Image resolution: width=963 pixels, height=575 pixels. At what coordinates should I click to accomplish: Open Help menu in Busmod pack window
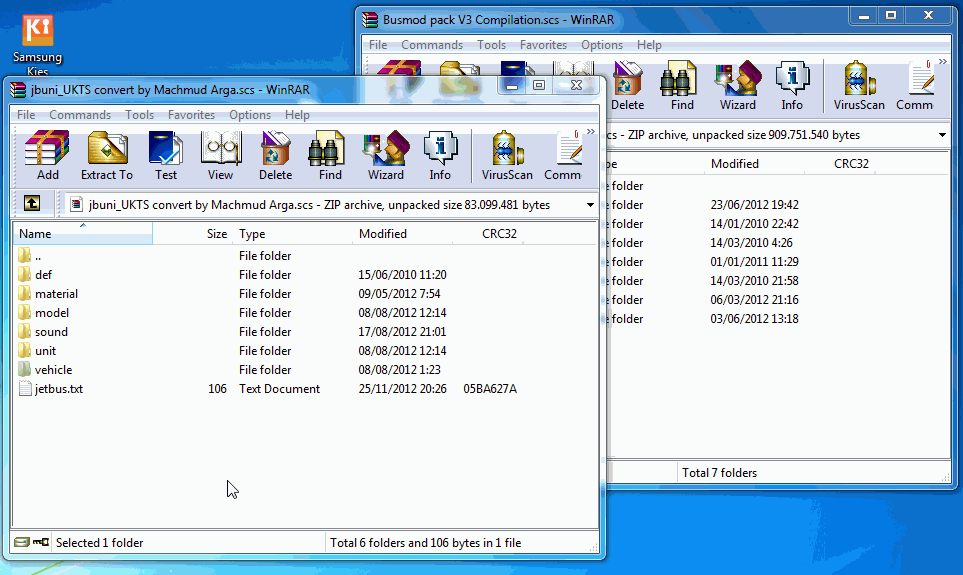tap(649, 45)
